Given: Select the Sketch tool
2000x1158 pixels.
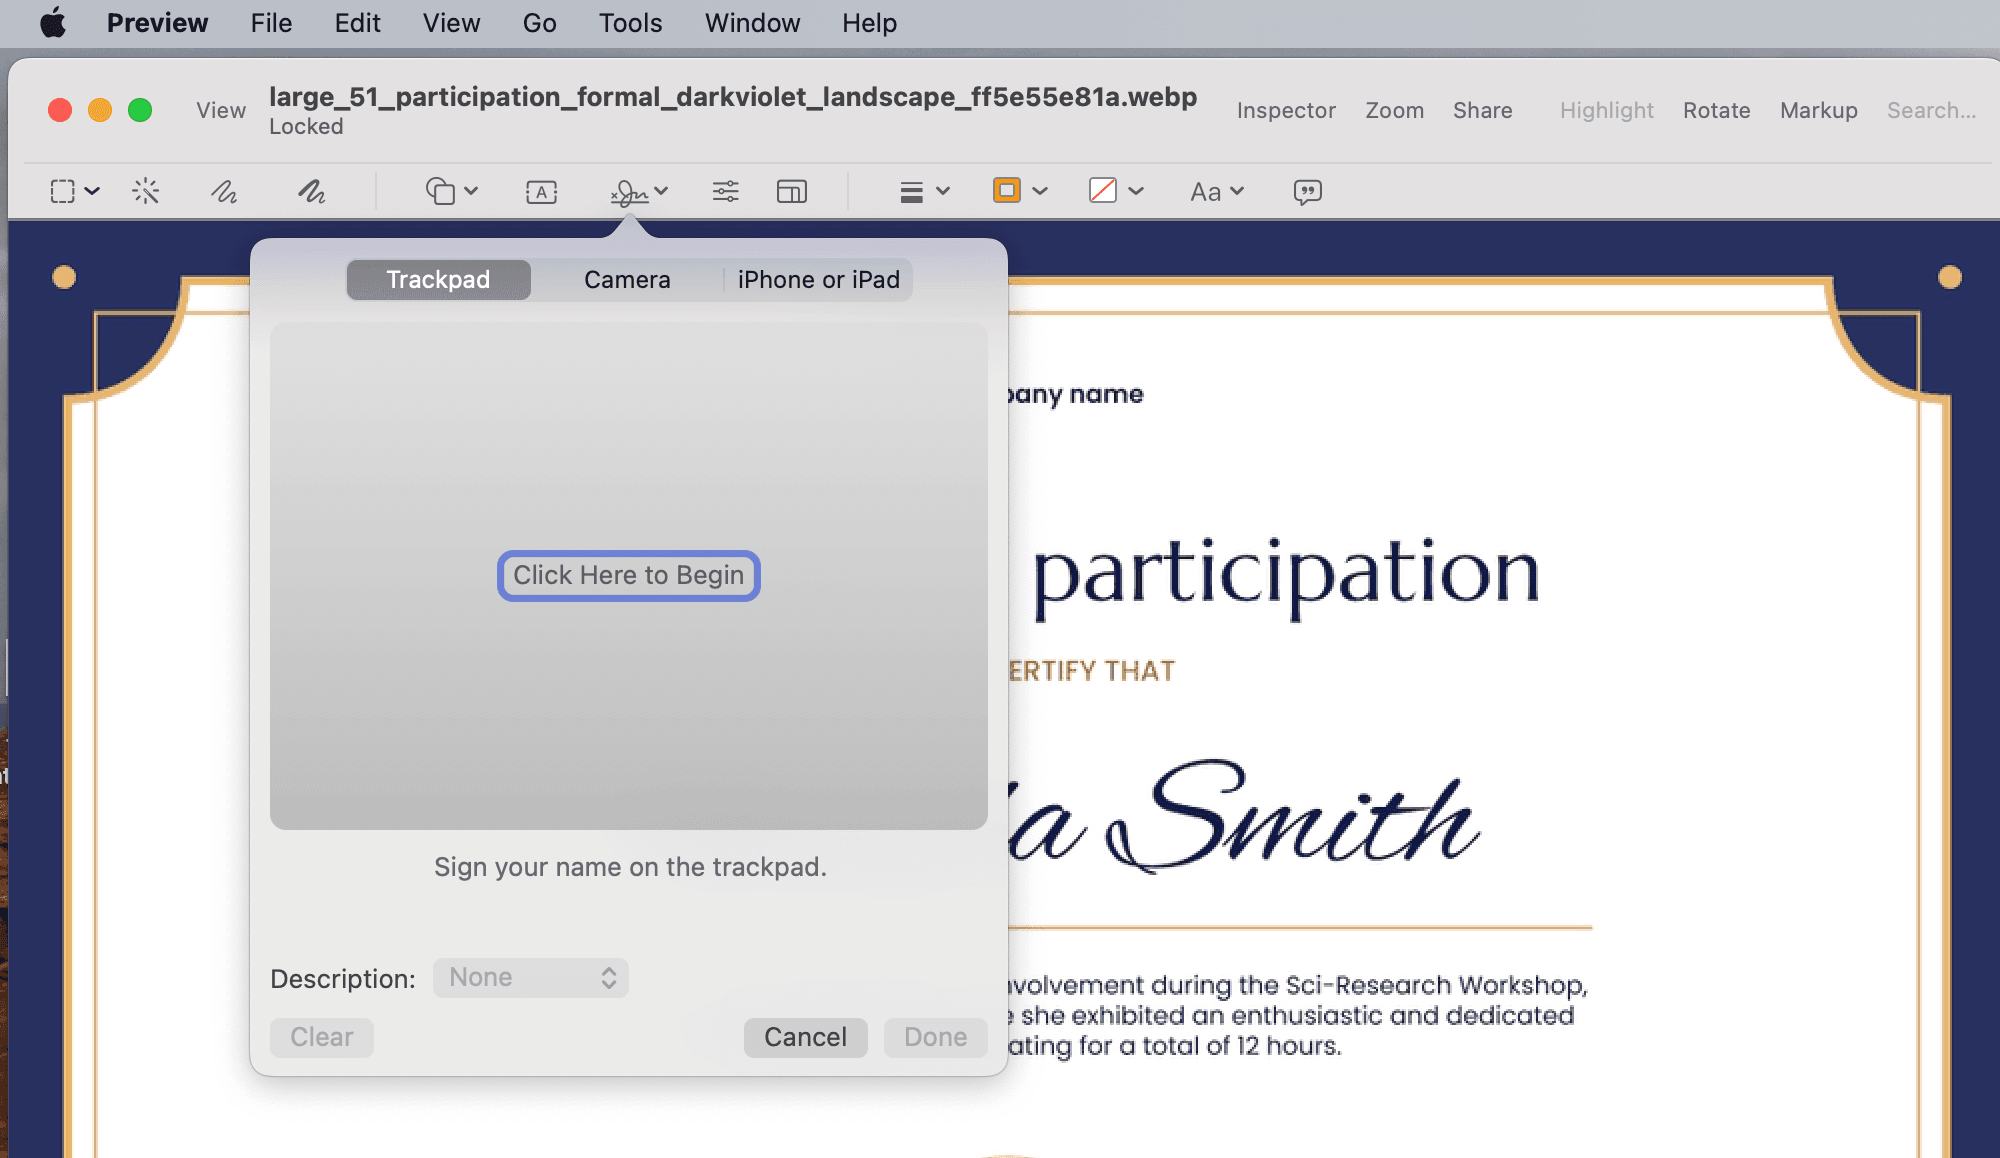Looking at the screenshot, I should [224, 191].
